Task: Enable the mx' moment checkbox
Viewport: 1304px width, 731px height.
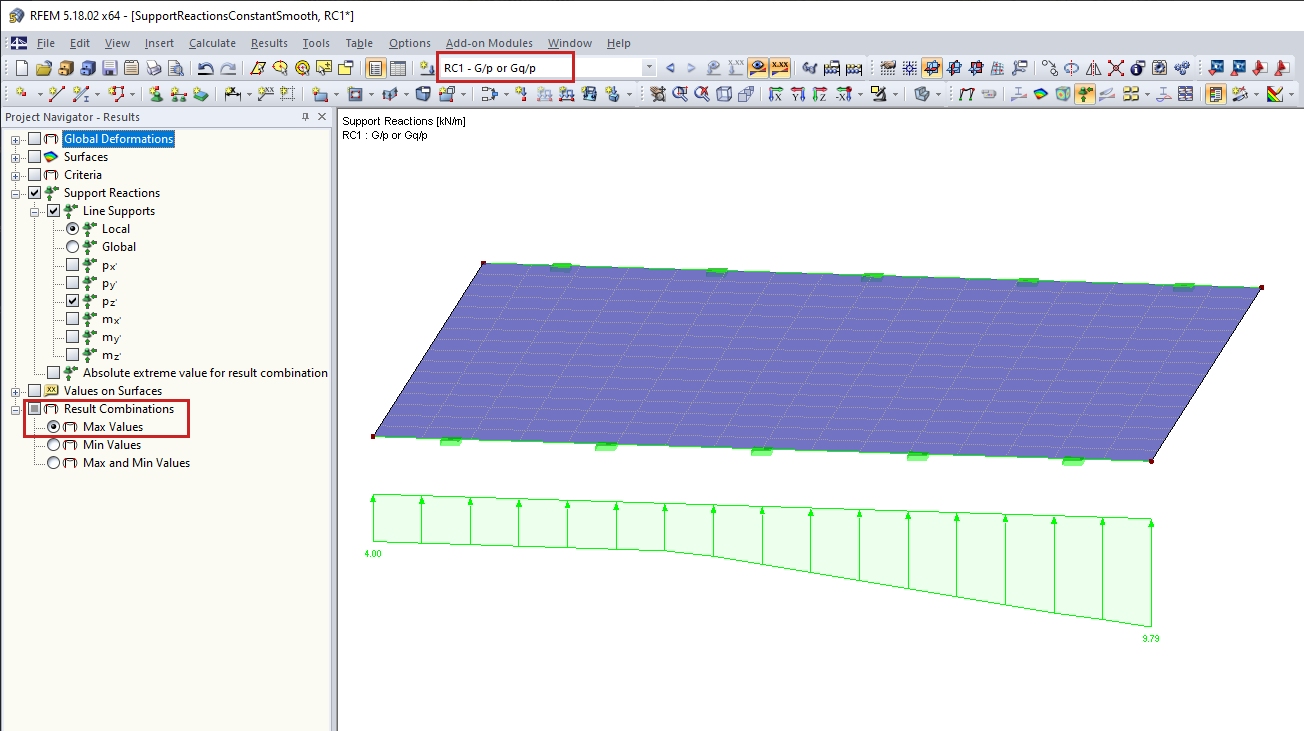Action: point(72,319)
